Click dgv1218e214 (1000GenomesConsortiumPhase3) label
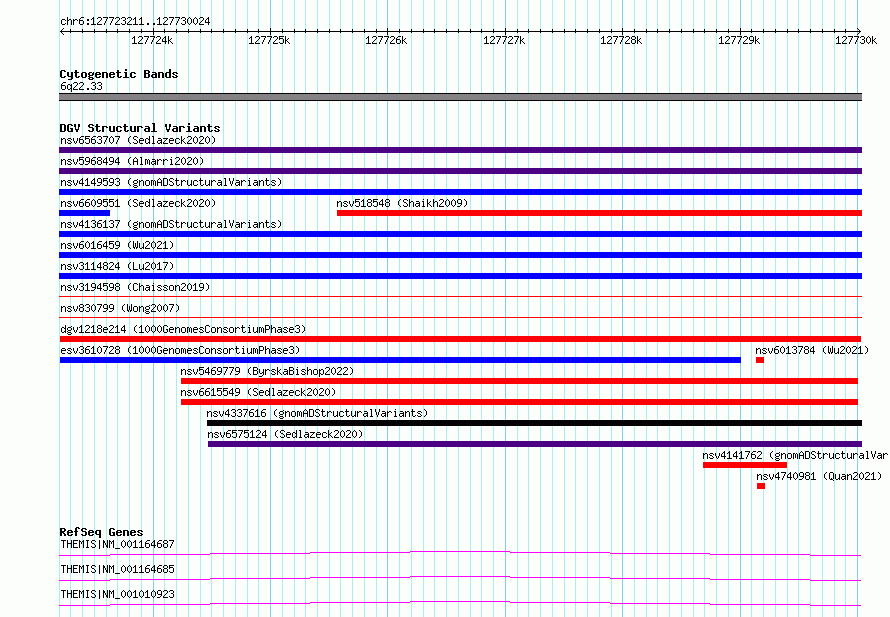The height and width of the screenshot is (617, 890). point(183,329)
